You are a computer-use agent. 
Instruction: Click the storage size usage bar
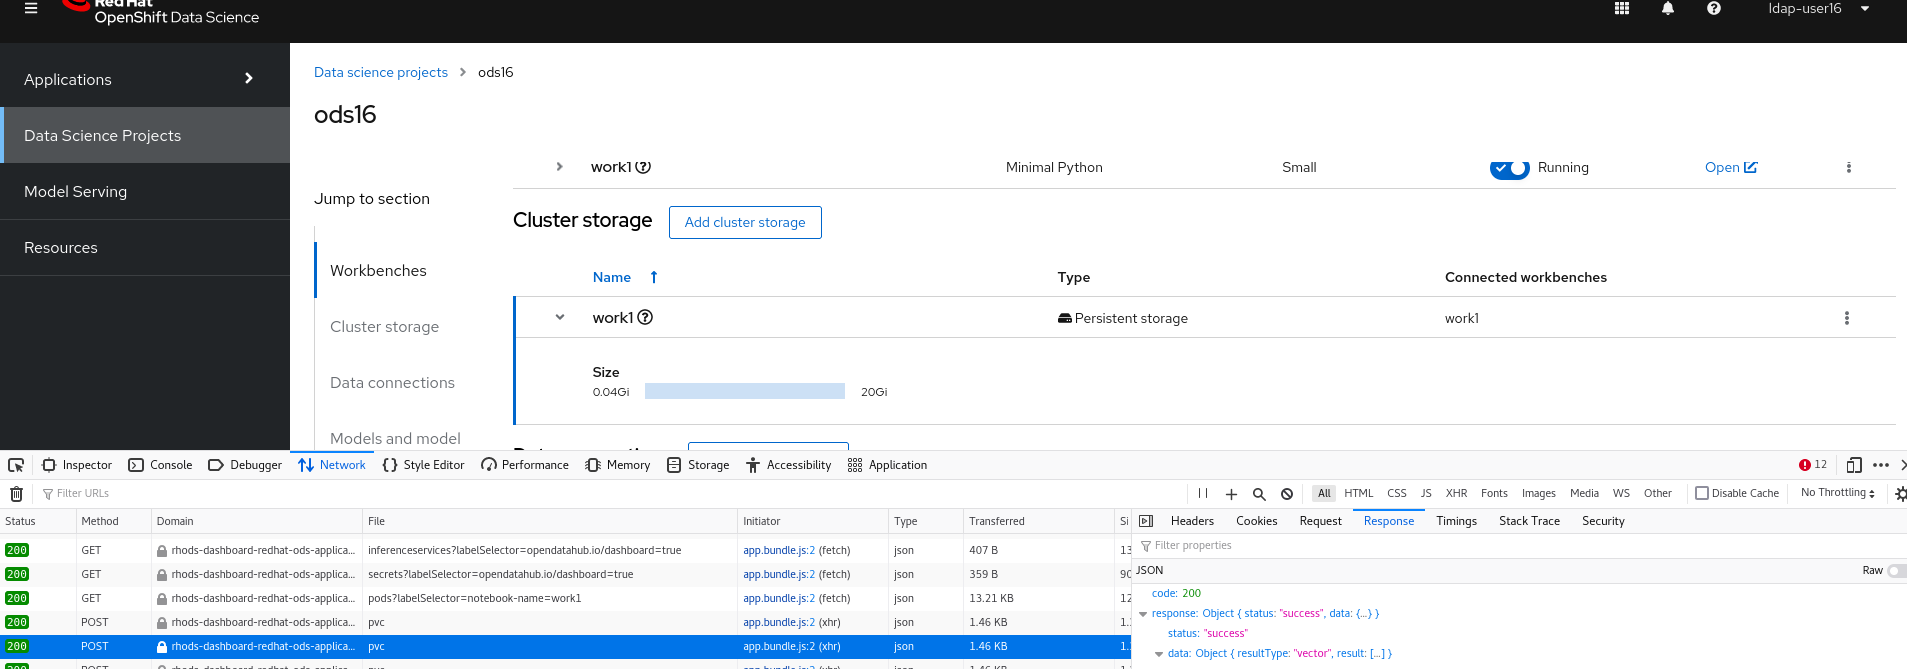(x=745, y=391)
